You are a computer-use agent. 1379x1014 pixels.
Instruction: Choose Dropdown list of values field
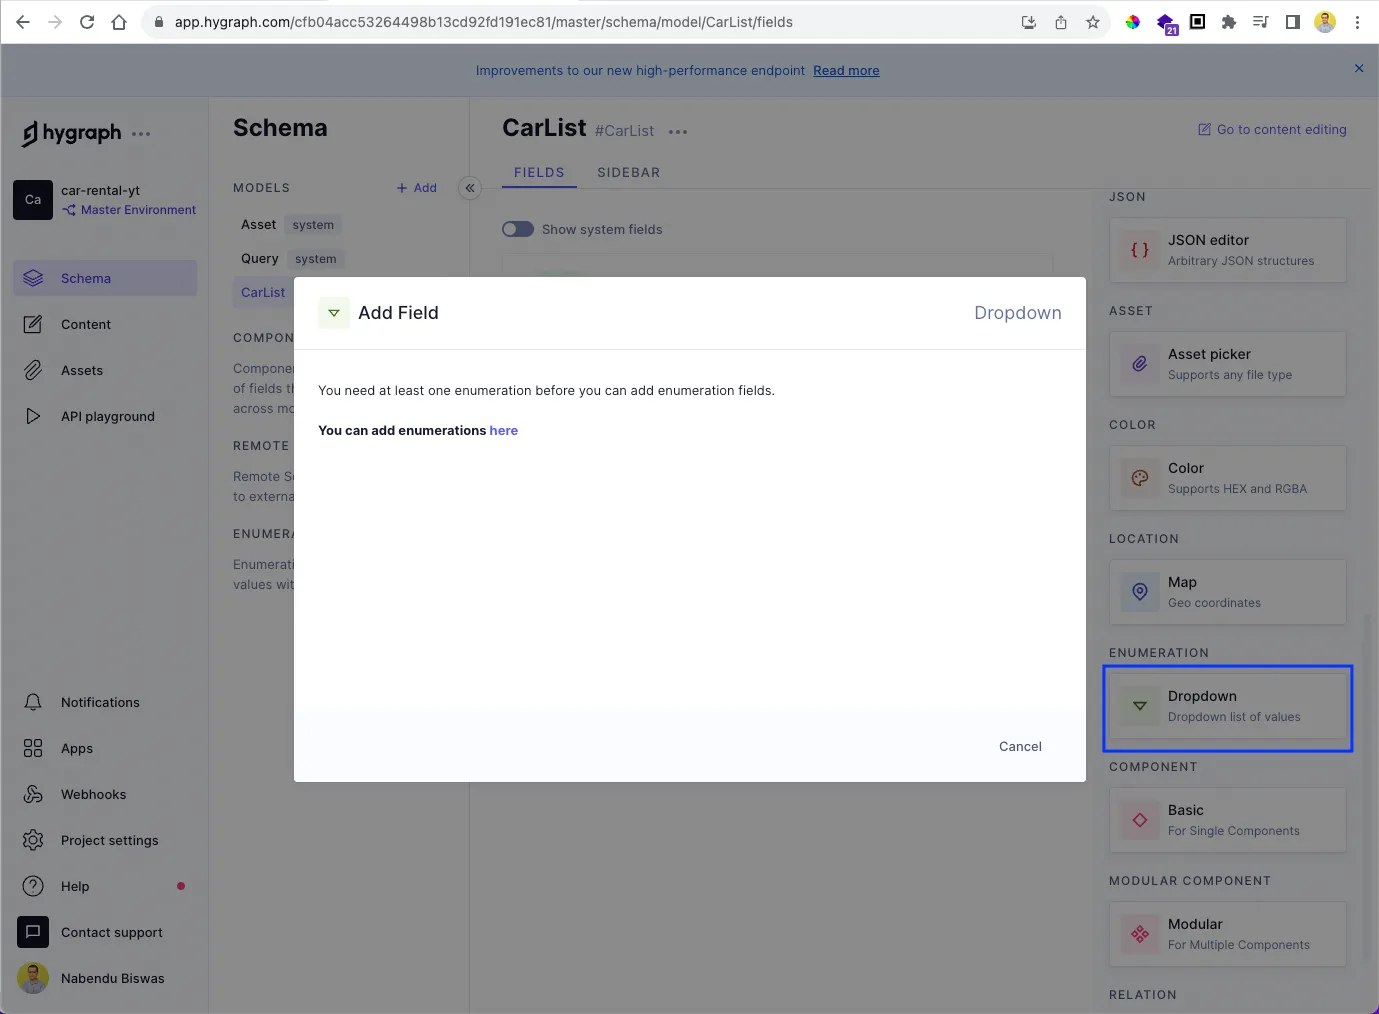click(1228, 706)
